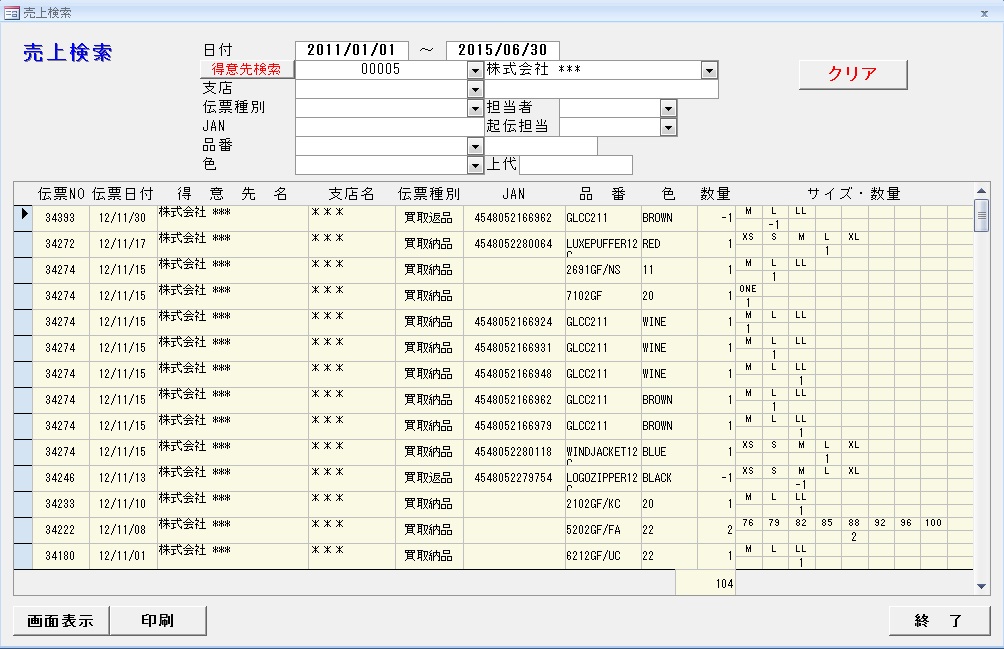
Task: Open the 伝票種別 dropdown list
Action: tap(475, 108)
